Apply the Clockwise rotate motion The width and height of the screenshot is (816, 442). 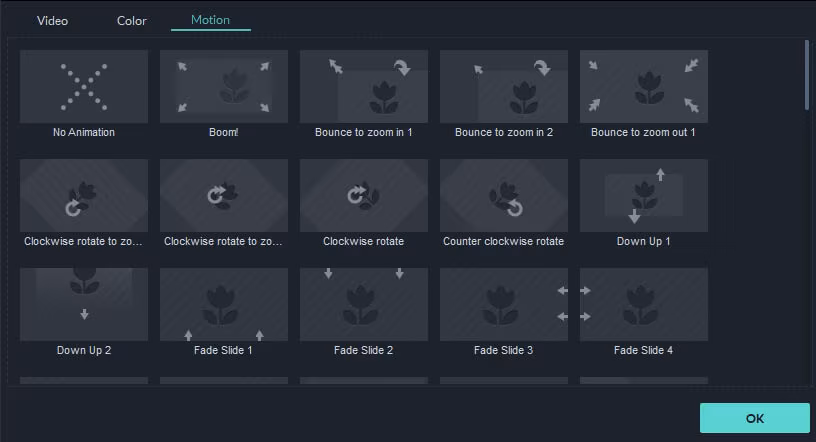pyautogui.click(x=364, y=195)
